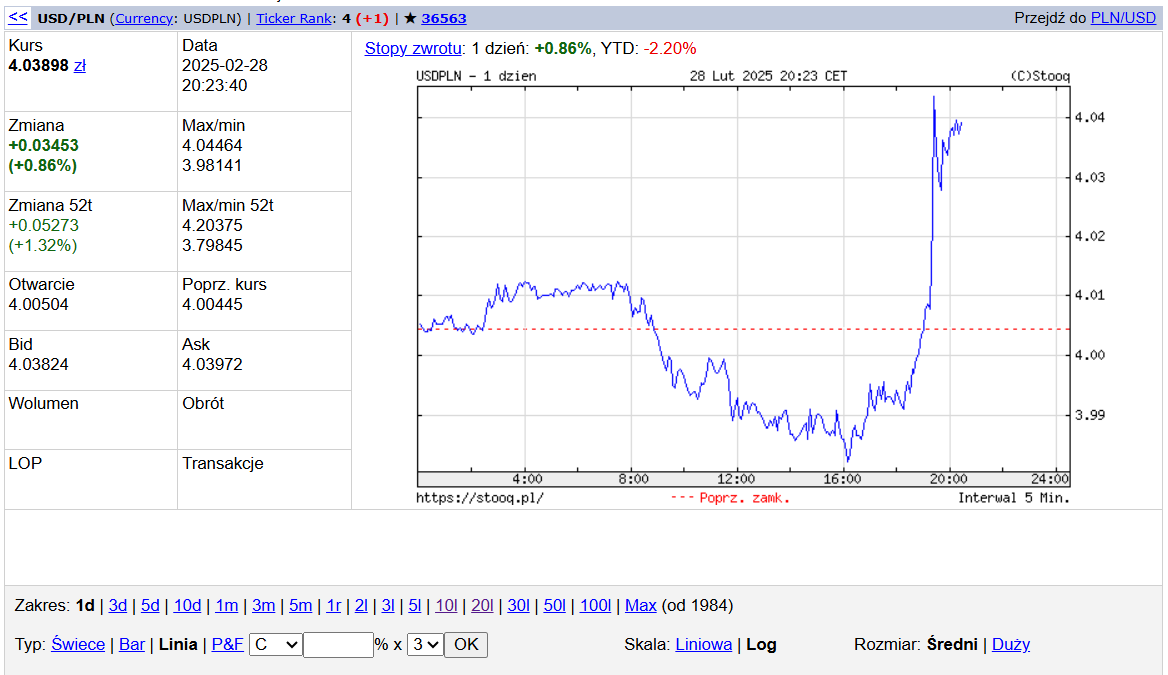Select the 10l range
Viewport: 1168px width, 675px height.
445,606
